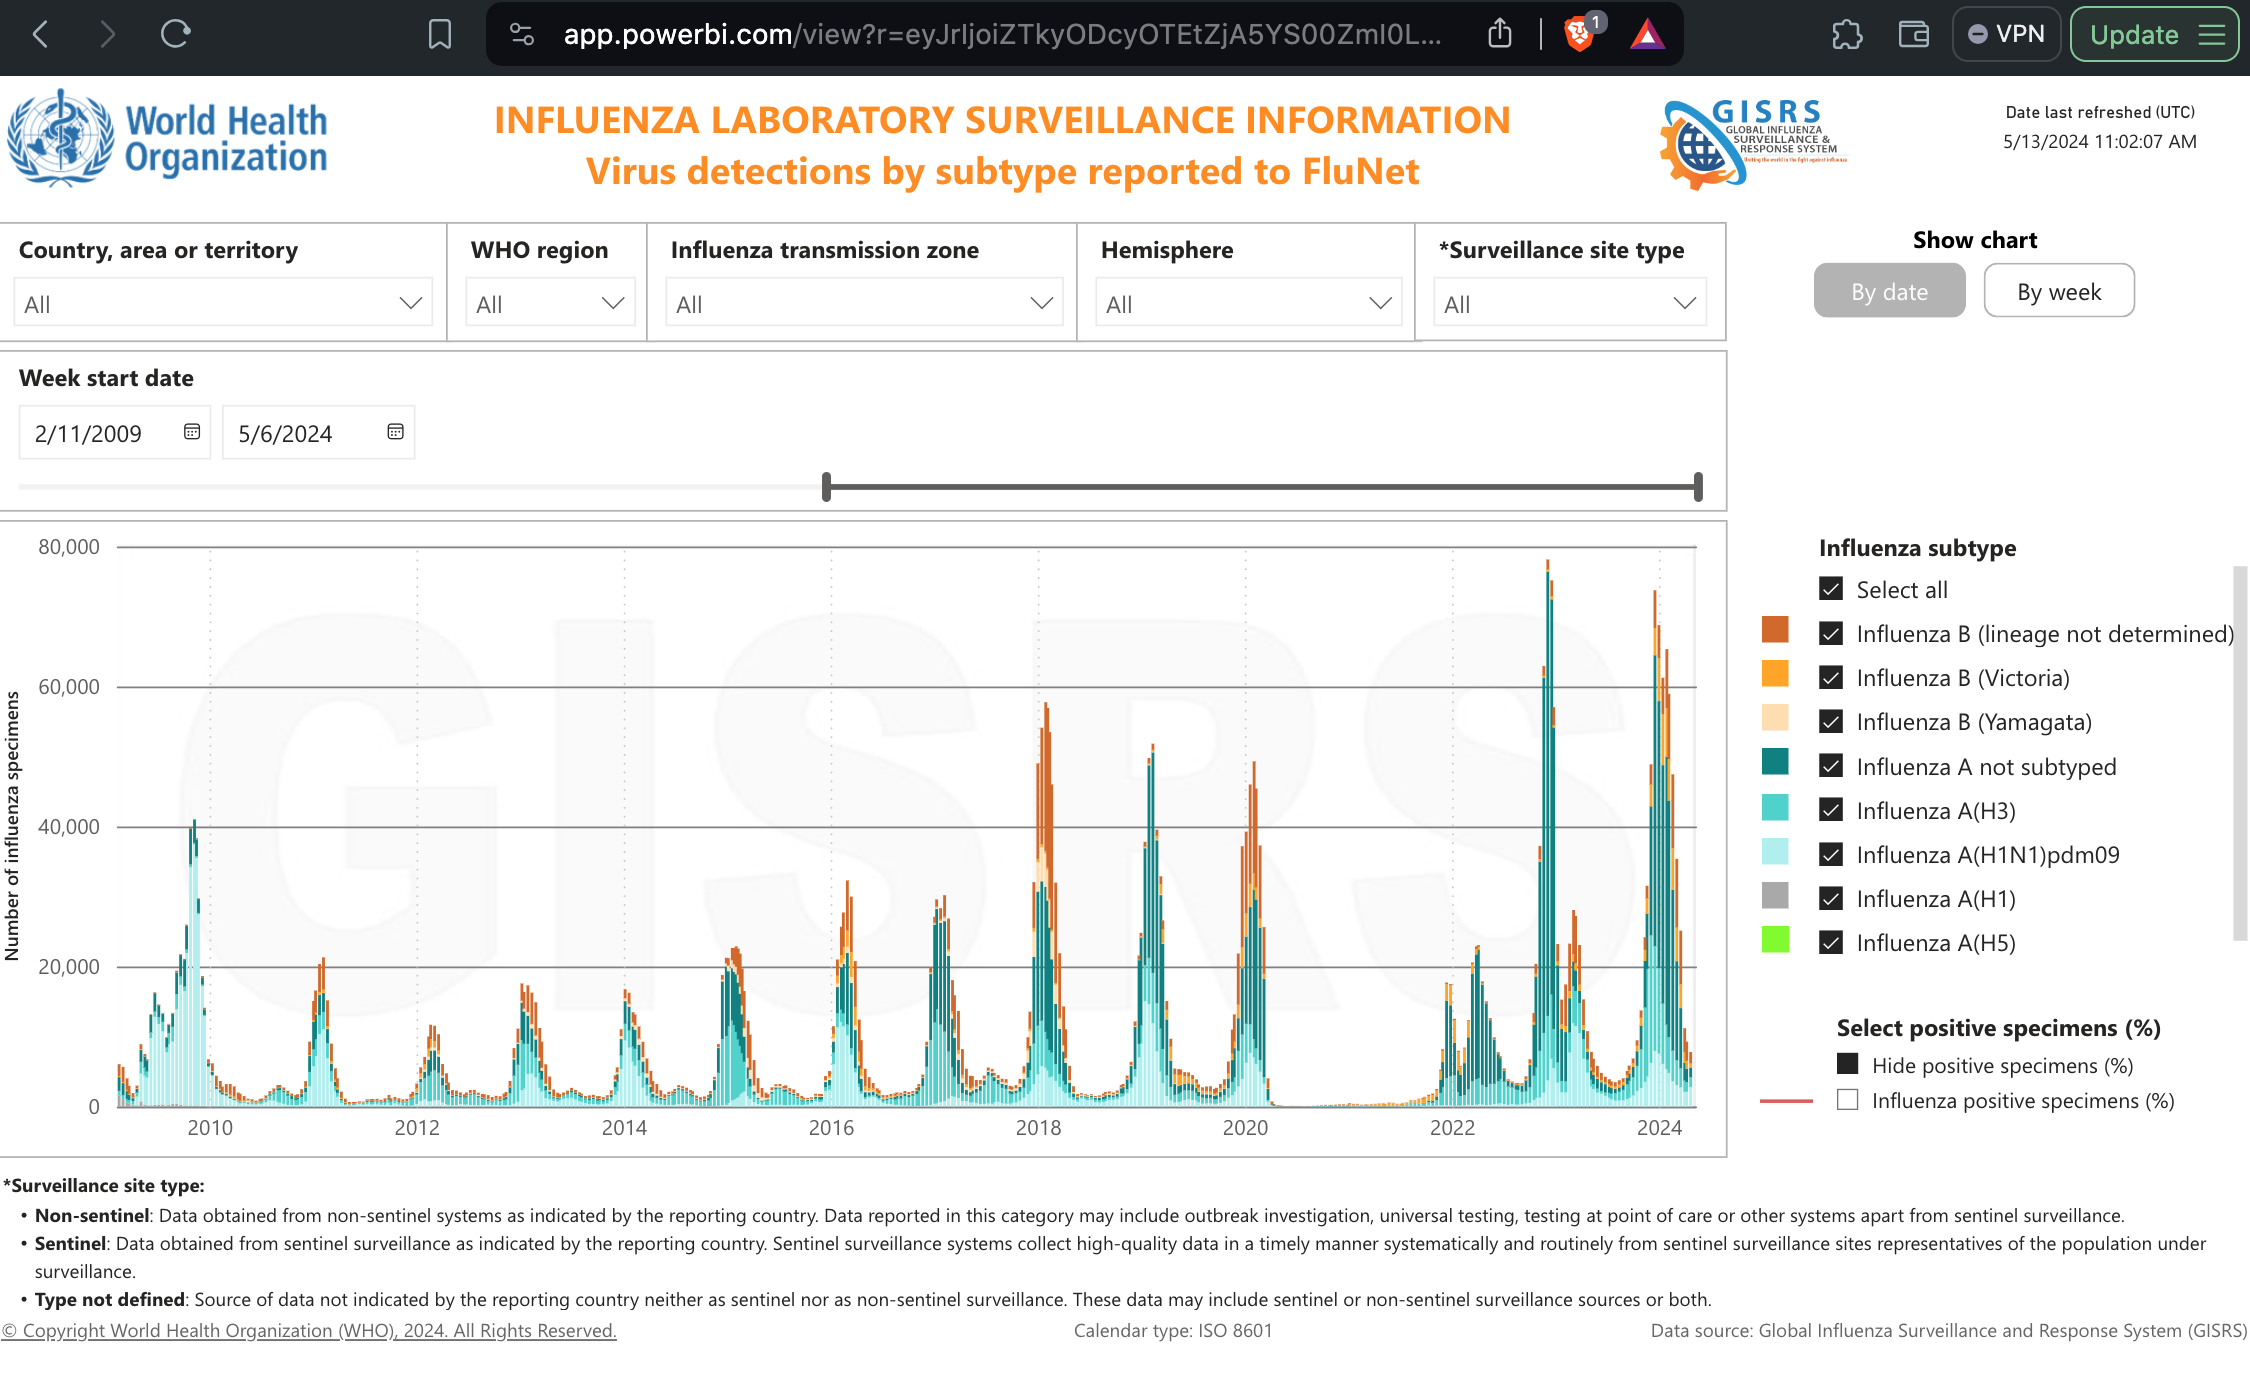2250x1396 pixels.
Task: Switch chart view to By week
Action: [2058, 291]
